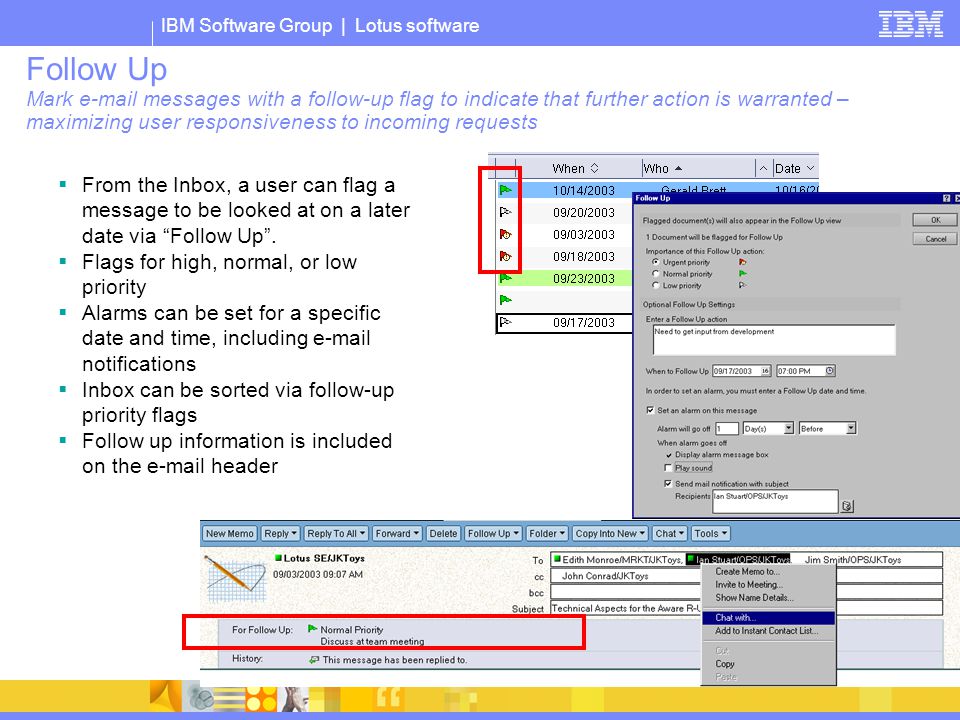This screenshot has height=720, width=960.
Task: Open the Day(s) alarm unit dropdown
Action: tap(789, 429)
